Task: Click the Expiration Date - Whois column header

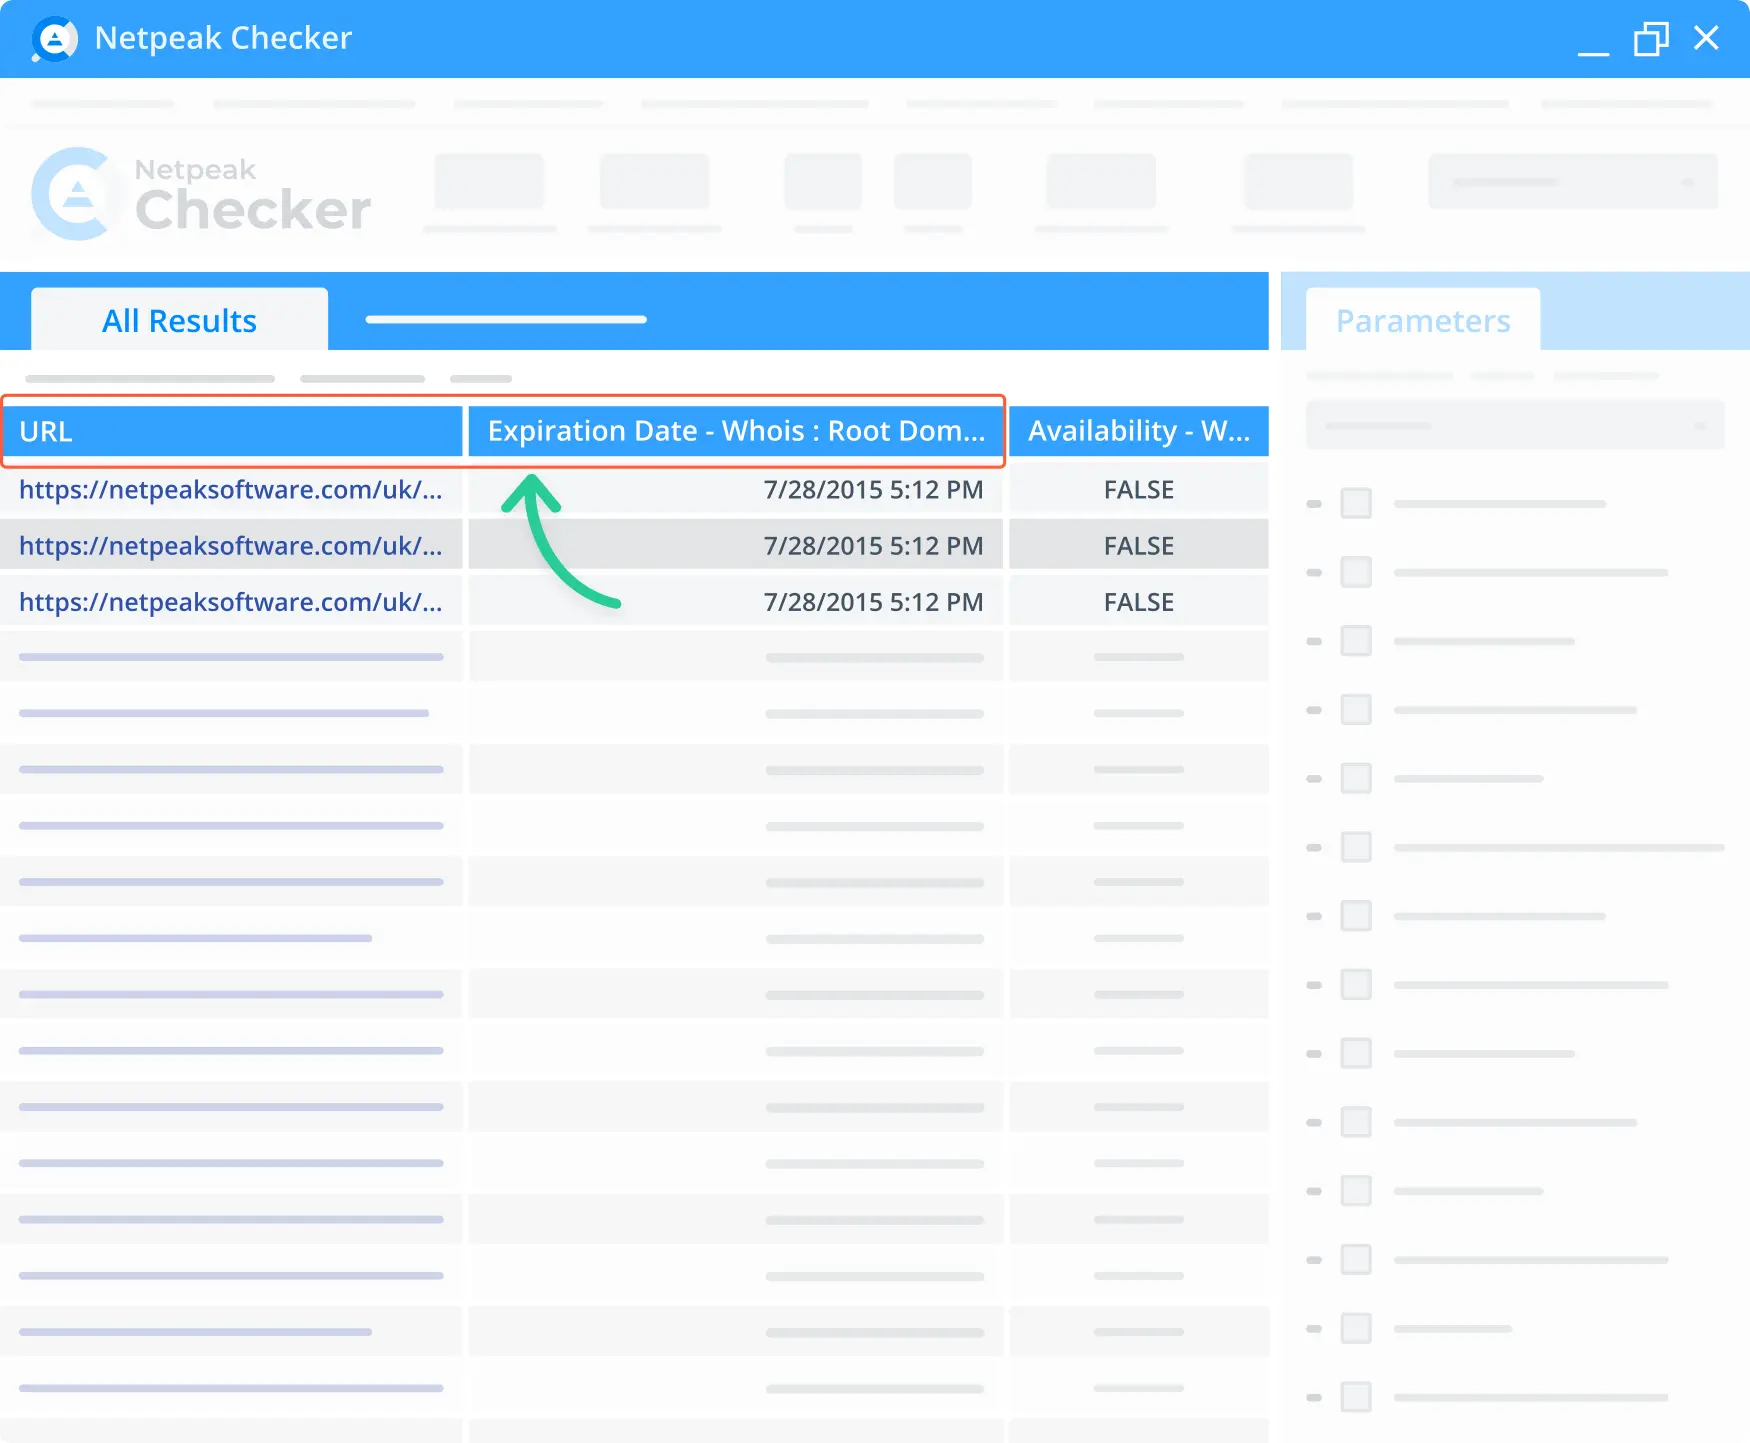Action: click(x=736, y=431)
